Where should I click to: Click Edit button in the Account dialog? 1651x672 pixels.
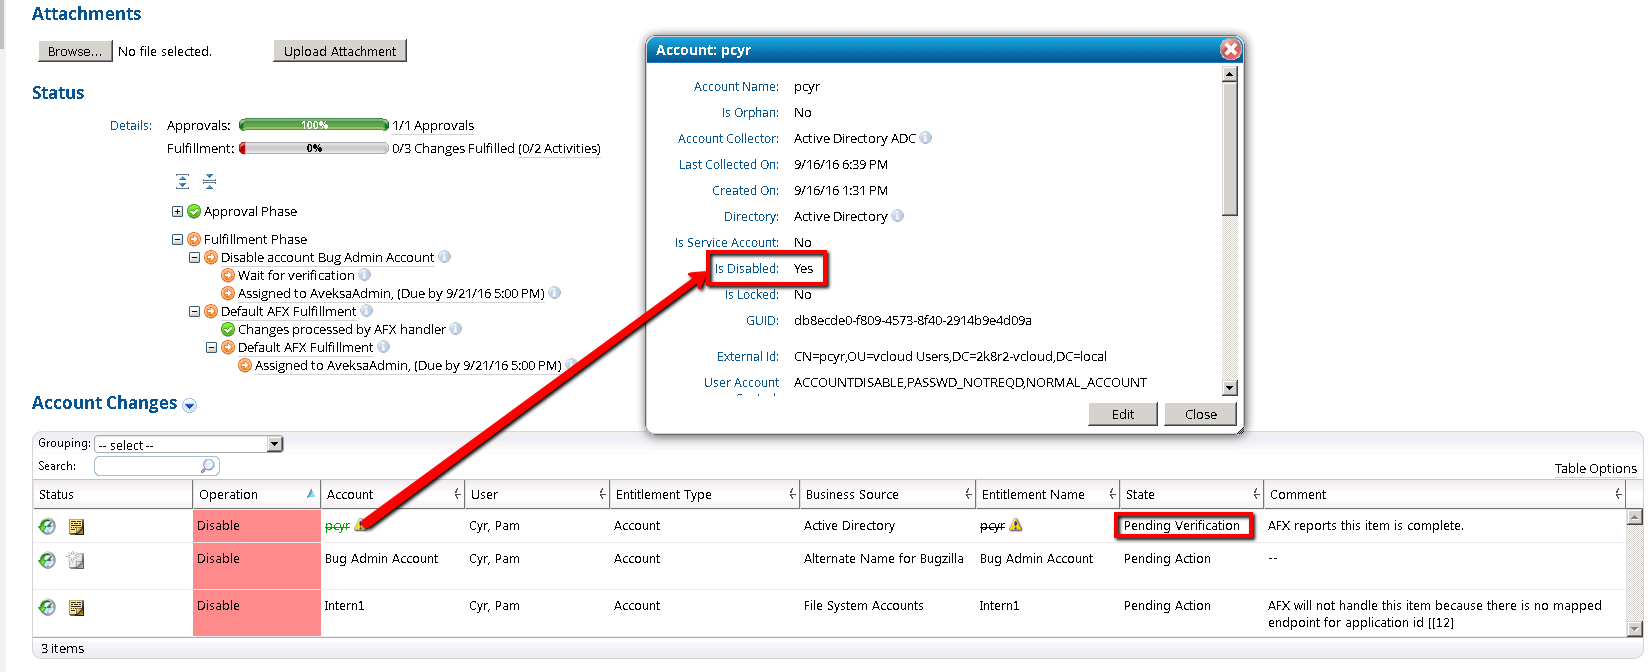pyautogui.click(x=1122, y=414)
